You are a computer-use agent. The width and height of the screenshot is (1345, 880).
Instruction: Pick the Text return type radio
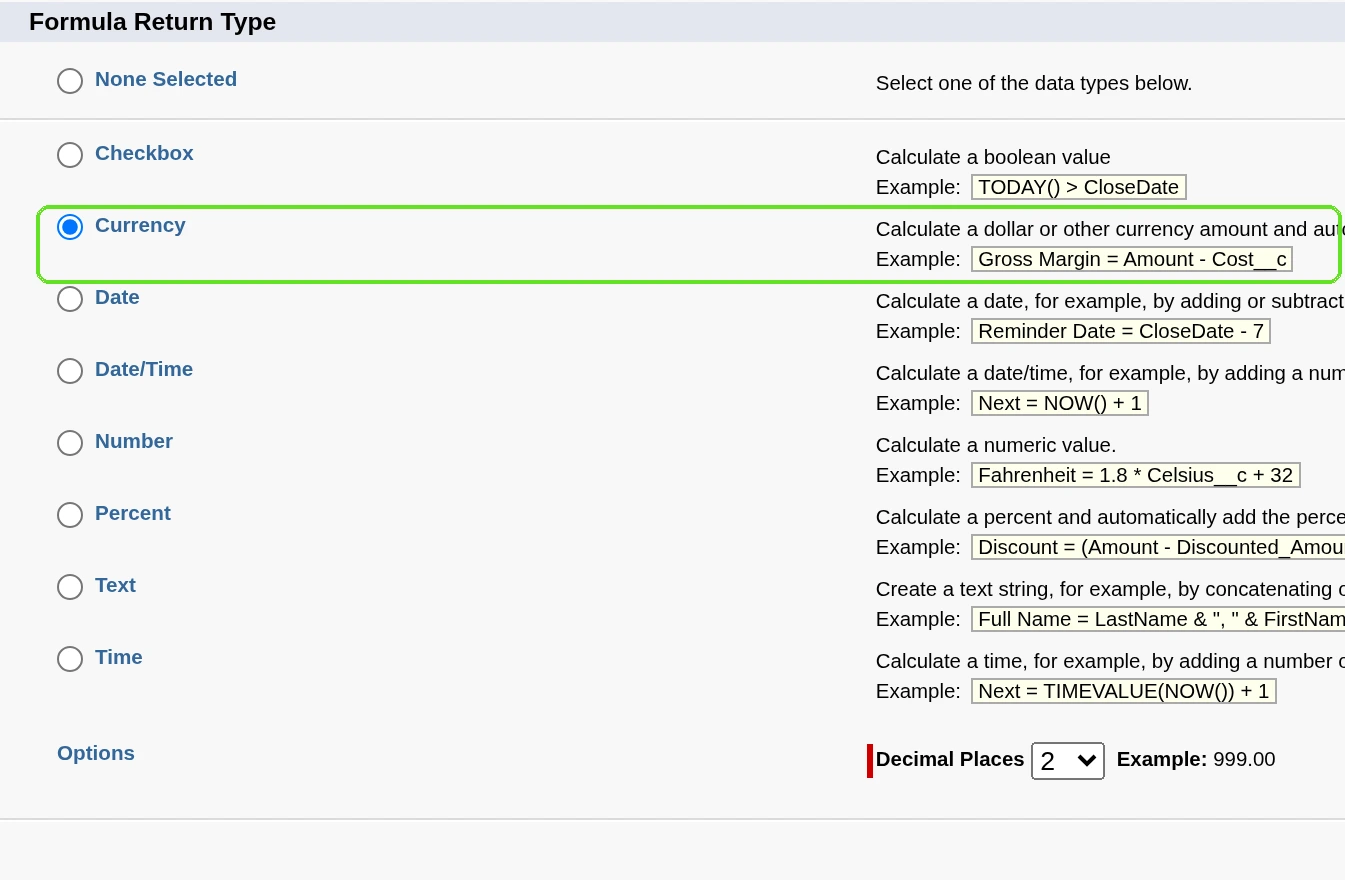70,587
